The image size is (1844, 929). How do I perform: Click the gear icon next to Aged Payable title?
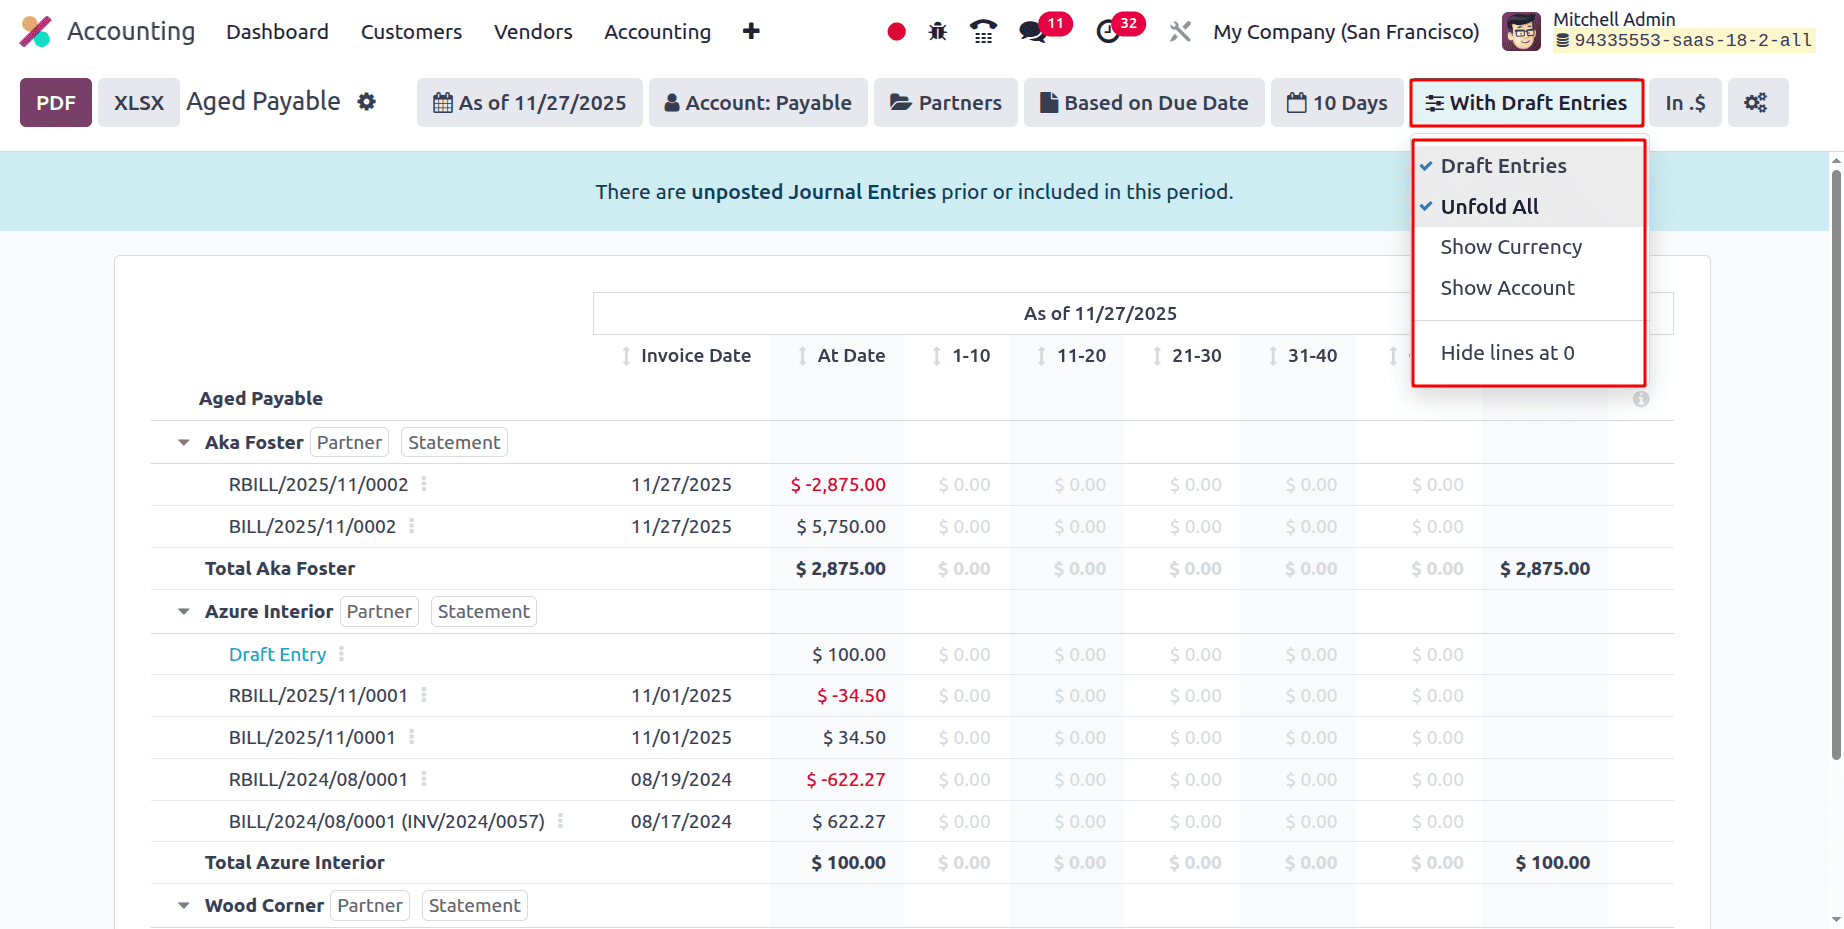pyautogui.click(x=367, y=102)
